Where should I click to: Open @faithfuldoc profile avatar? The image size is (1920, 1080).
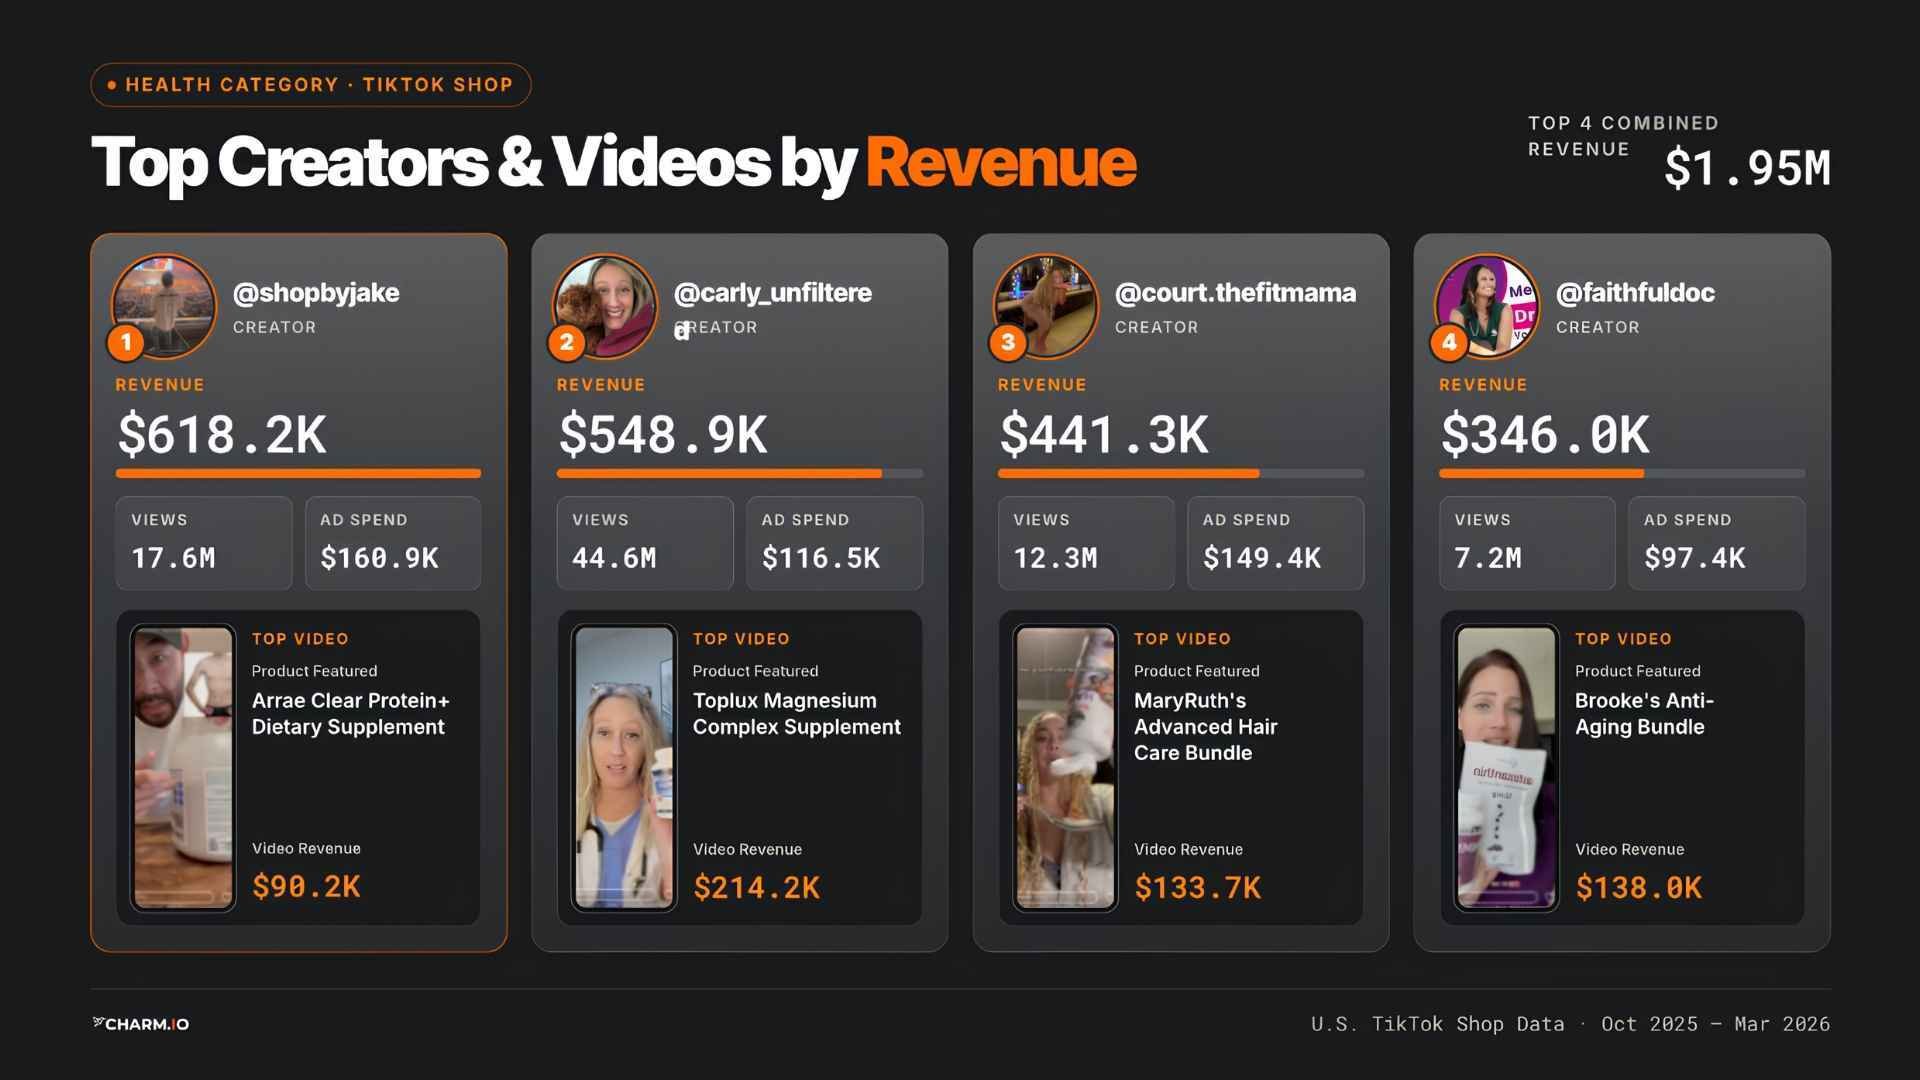tap(1487, 306)
